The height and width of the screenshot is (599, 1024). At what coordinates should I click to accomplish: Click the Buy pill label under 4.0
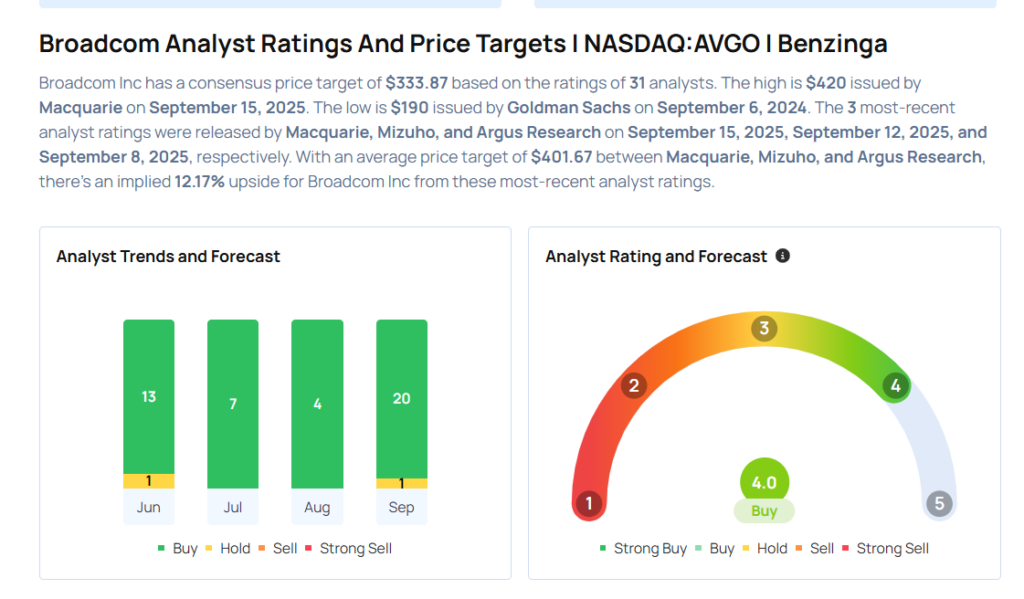pos(764,511)
